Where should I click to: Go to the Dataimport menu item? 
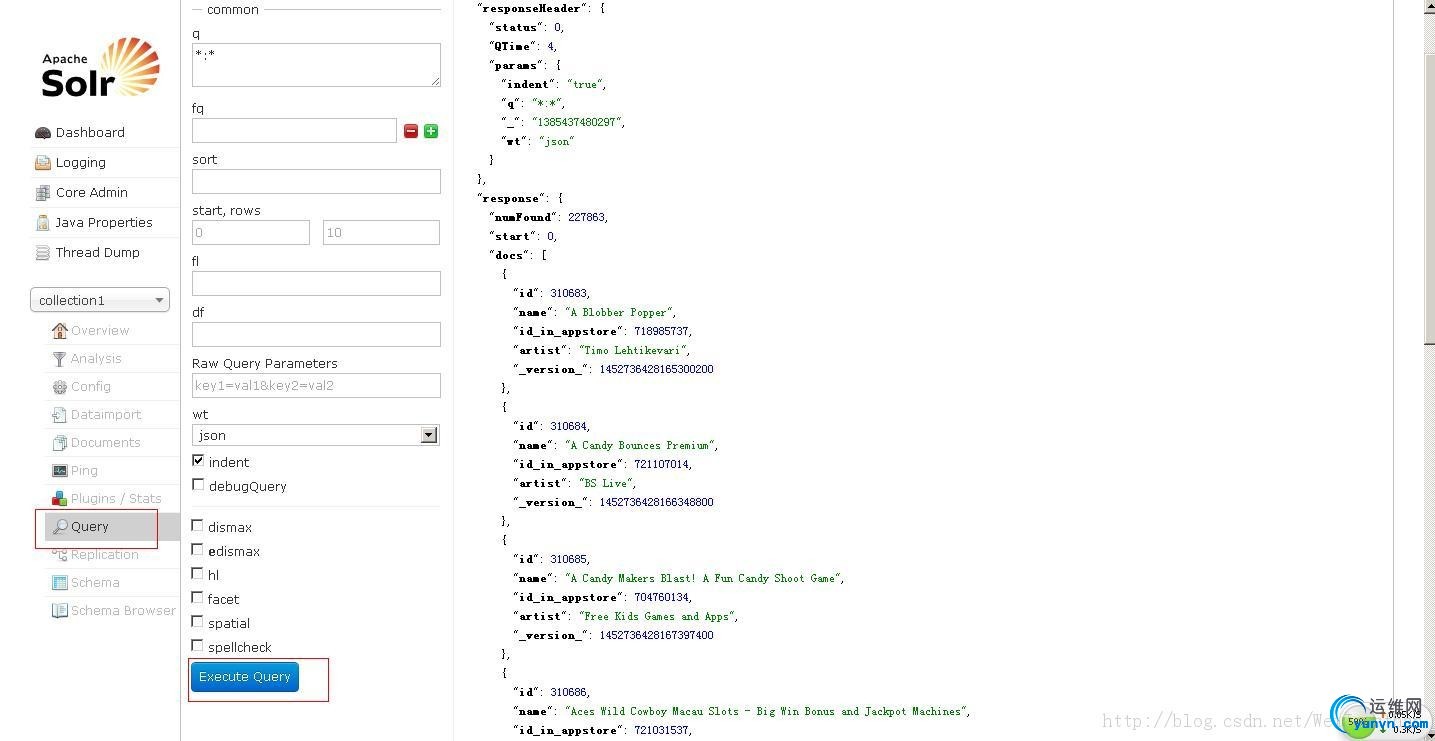[x=105, y=415]
